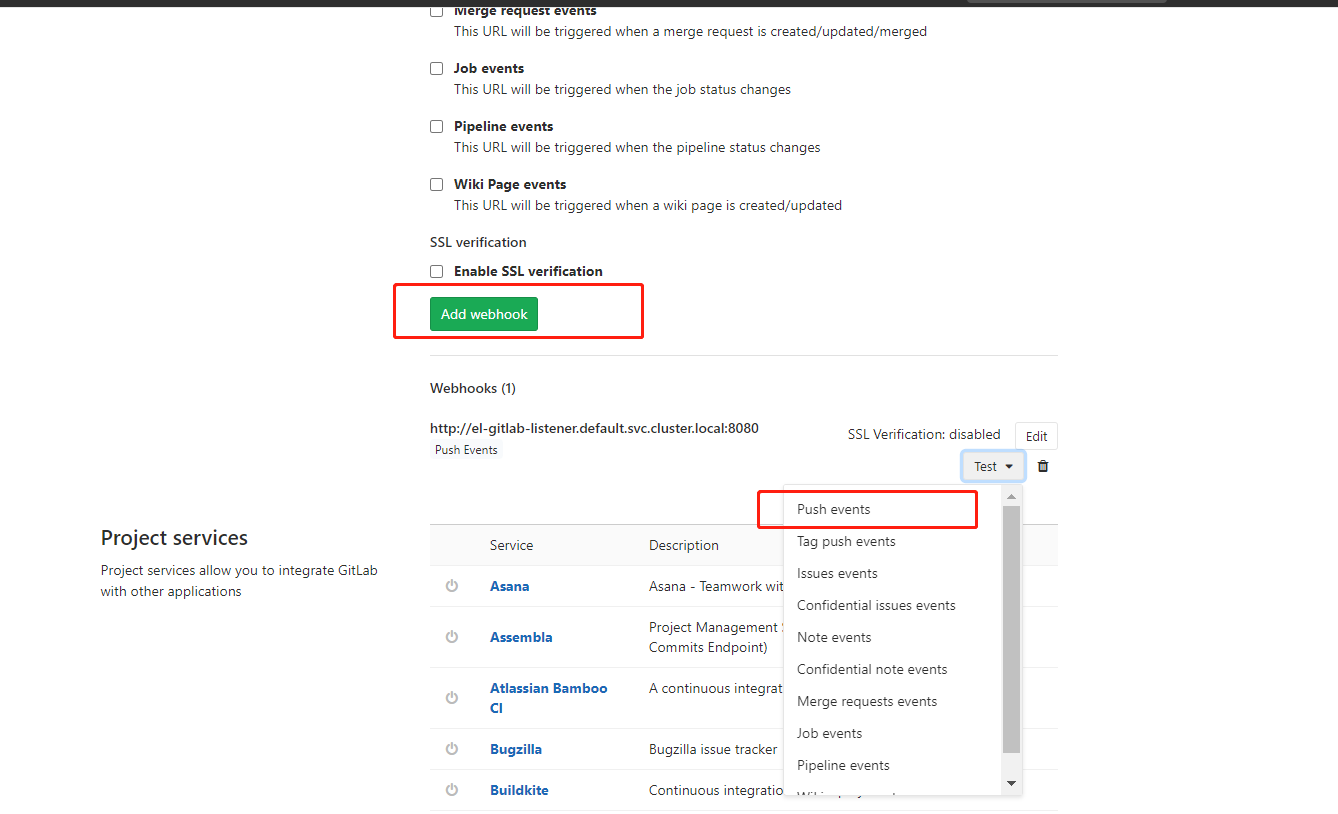1338x814 pixels.
Task: Click dropdown list scroll down arrow
Action: click(1011, 783)
